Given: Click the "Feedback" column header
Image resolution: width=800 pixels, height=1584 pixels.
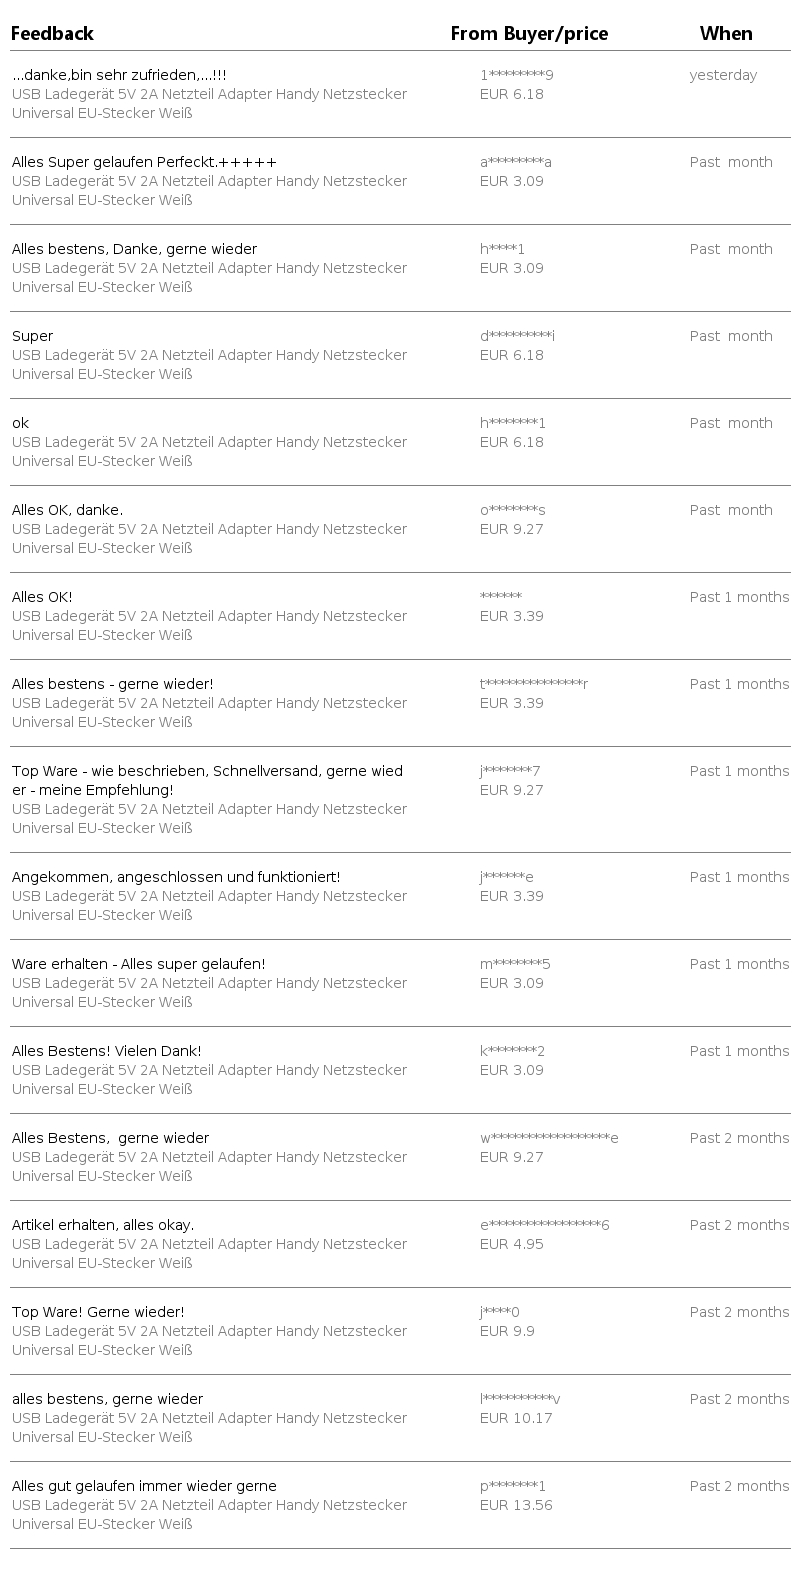Looking at the screenshot, I should 52,34.
